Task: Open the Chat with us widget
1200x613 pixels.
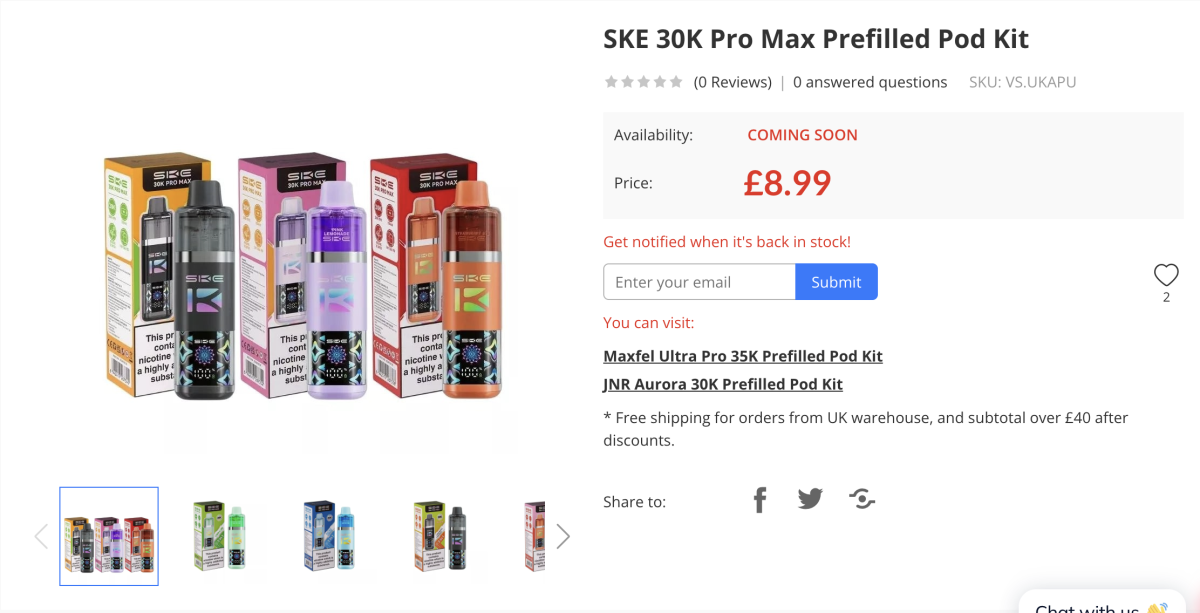Action: 1101,603
